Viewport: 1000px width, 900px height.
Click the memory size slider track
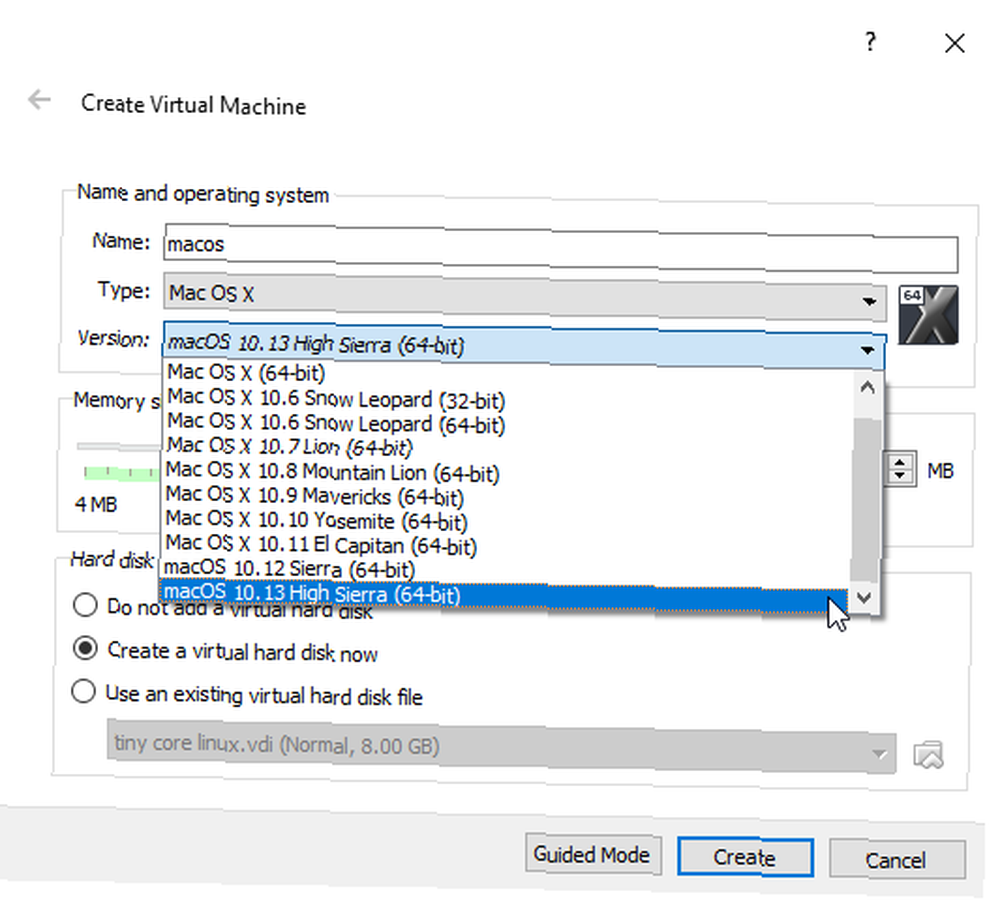pos(118,446)
